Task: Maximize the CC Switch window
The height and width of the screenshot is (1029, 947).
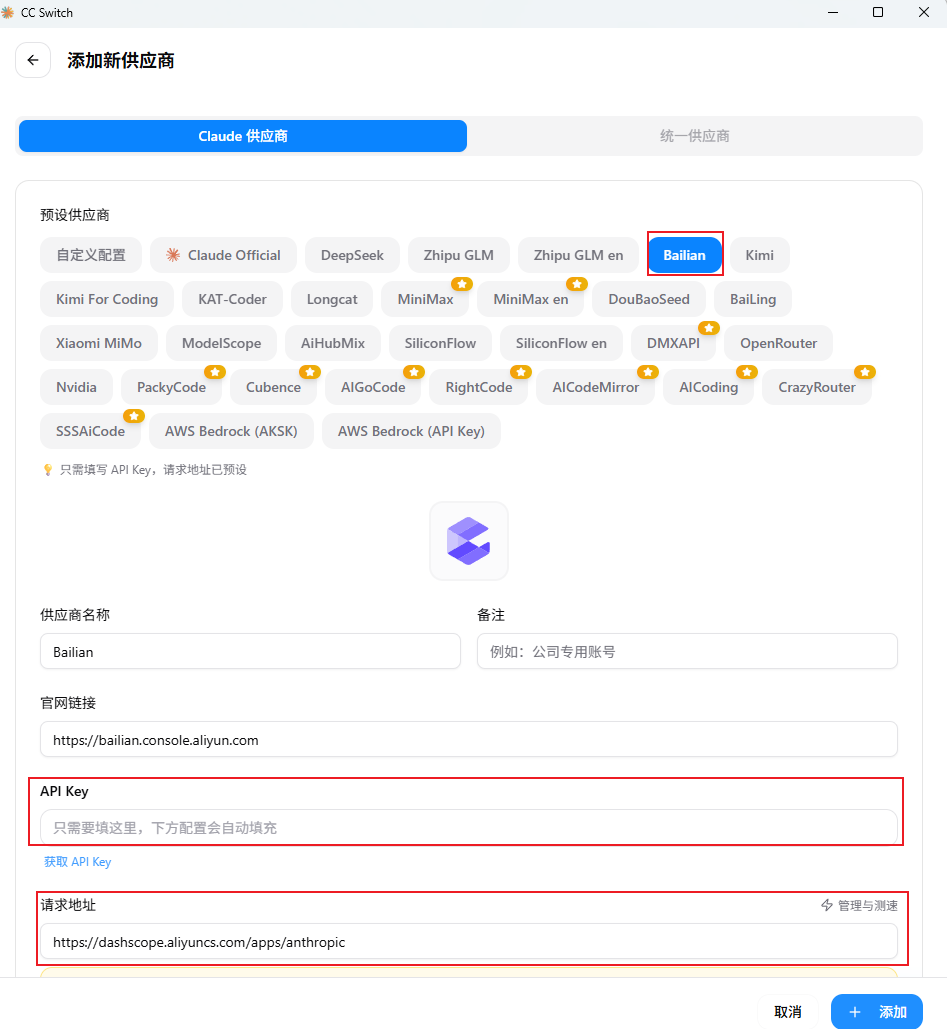Action: click(877, 12)
